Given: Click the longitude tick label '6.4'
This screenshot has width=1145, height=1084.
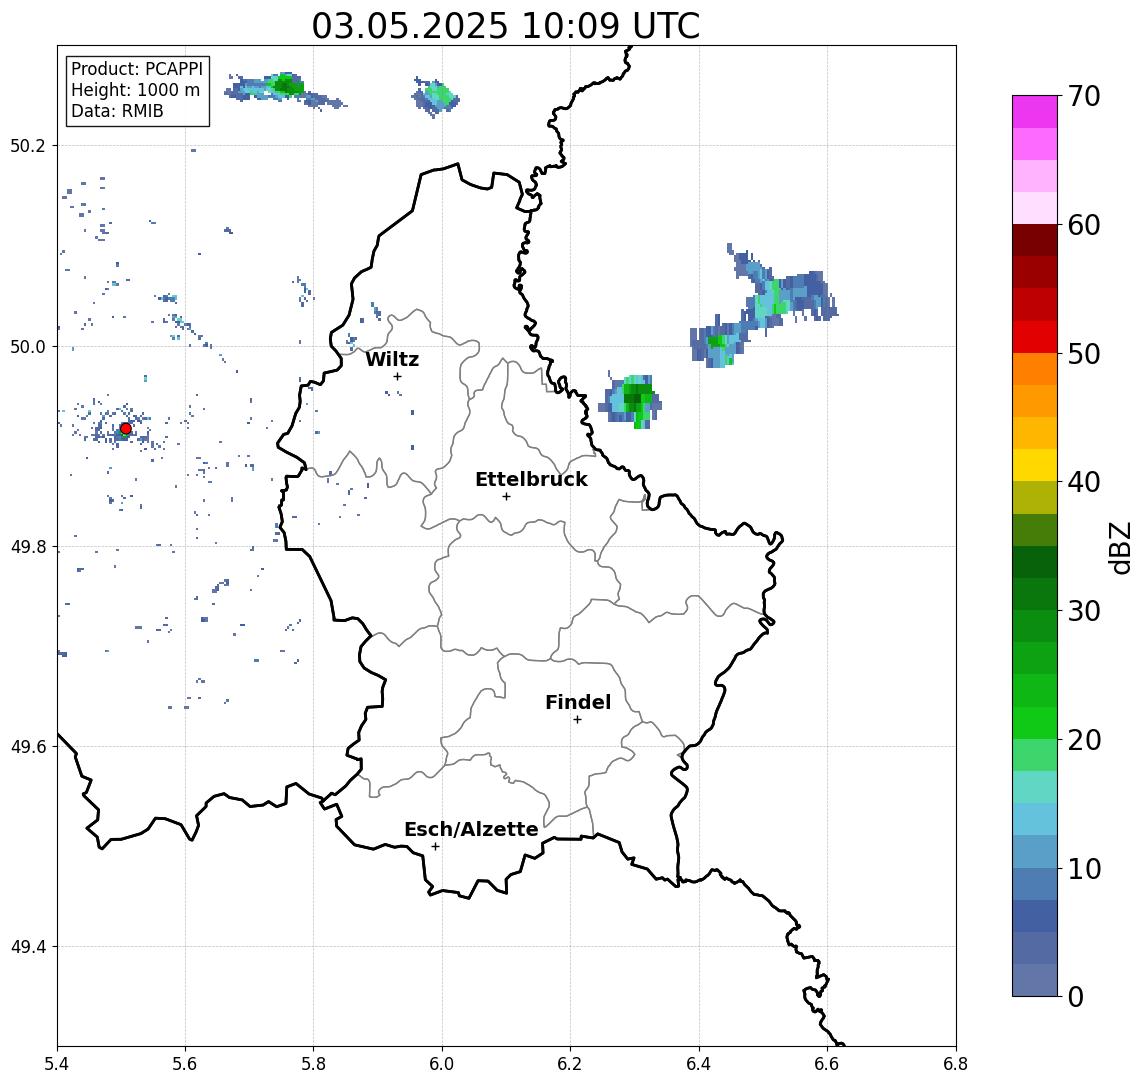Looking at the screenshot, I should pyautogui.click(x=699, y=1064).
